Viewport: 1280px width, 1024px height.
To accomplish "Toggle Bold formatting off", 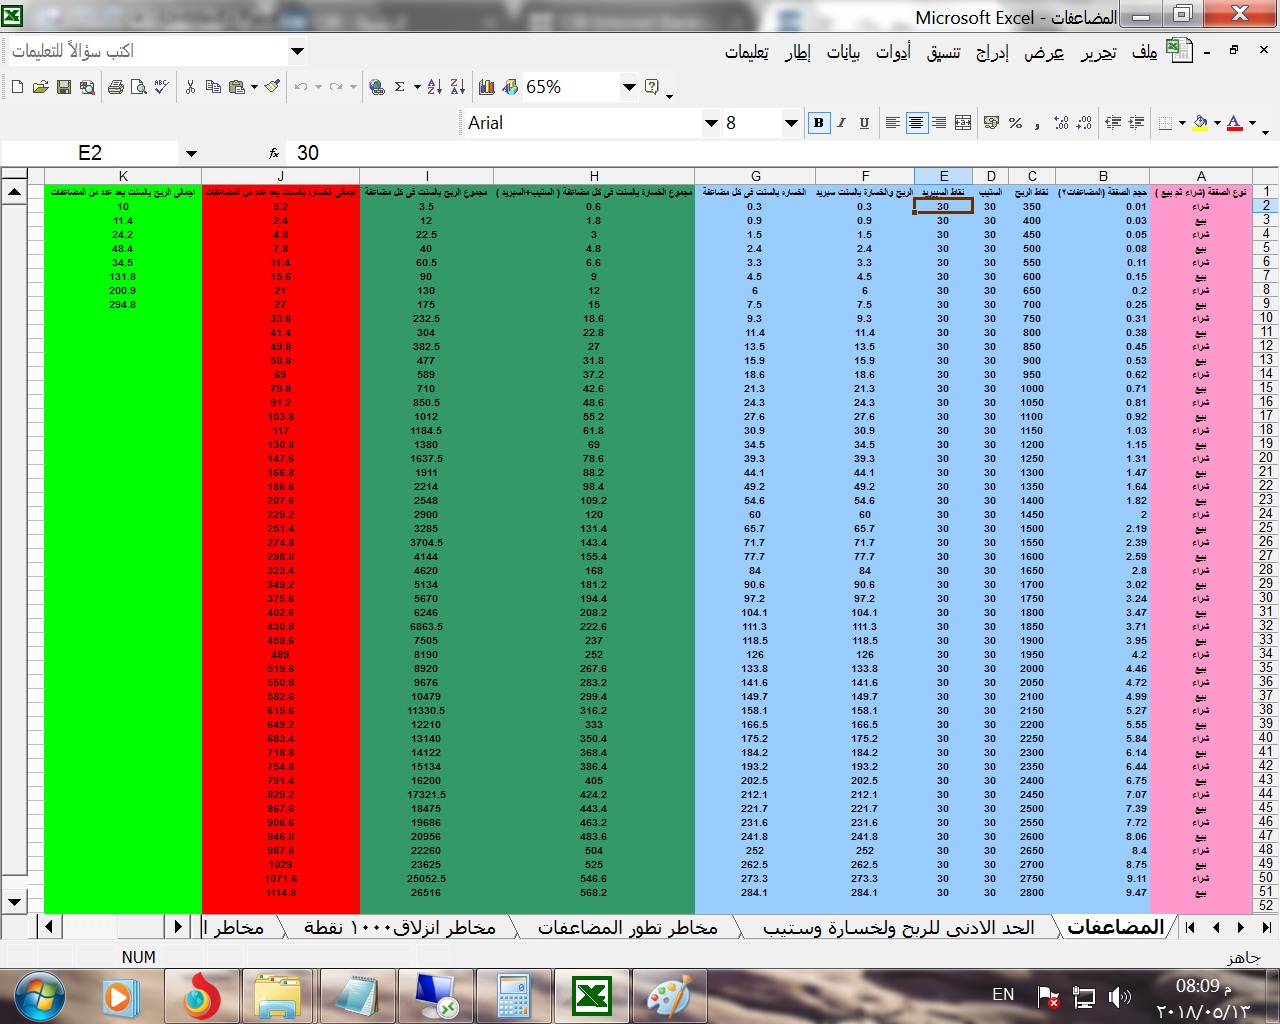I will 819,123.
